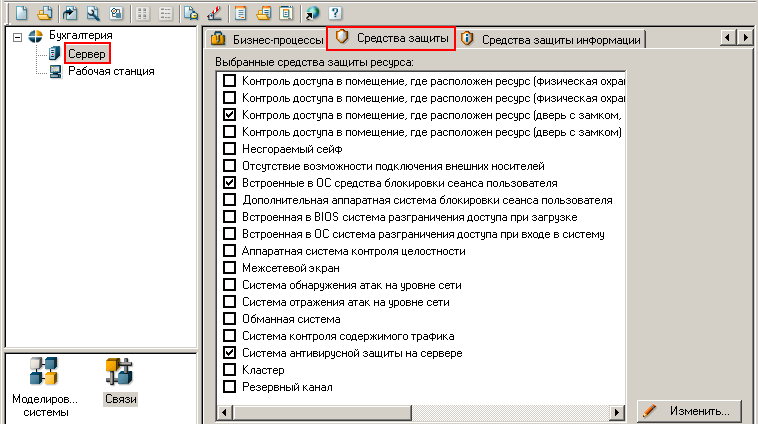Open Моделиров... системы panel icon
758x424 pixels.
(x=44, y=371)
